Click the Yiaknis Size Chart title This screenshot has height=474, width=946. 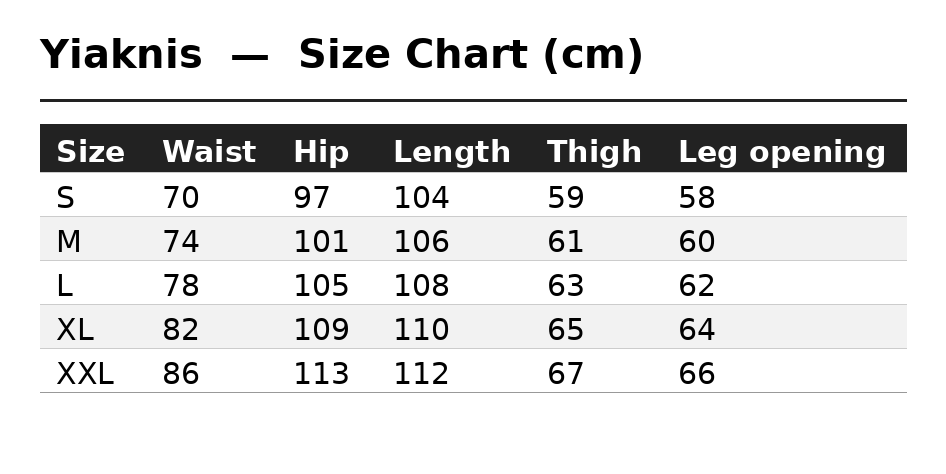pos(341,55)
